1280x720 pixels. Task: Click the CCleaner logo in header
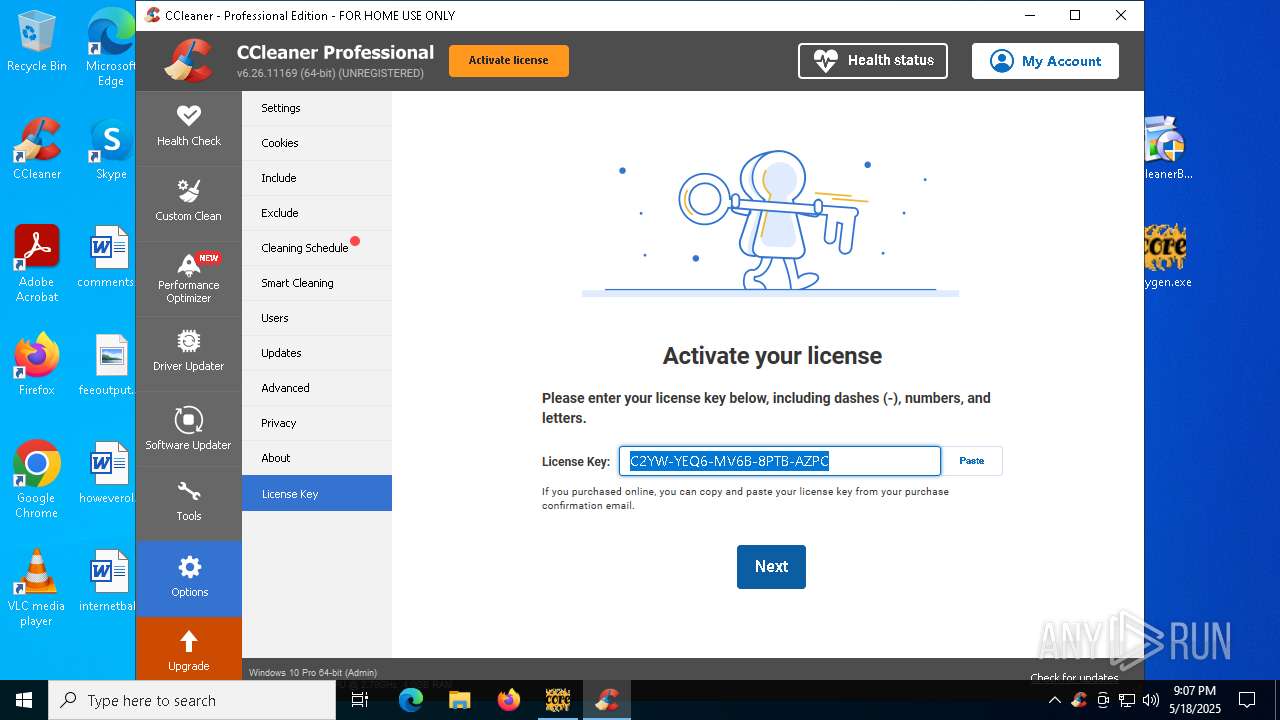click(189, 60)
